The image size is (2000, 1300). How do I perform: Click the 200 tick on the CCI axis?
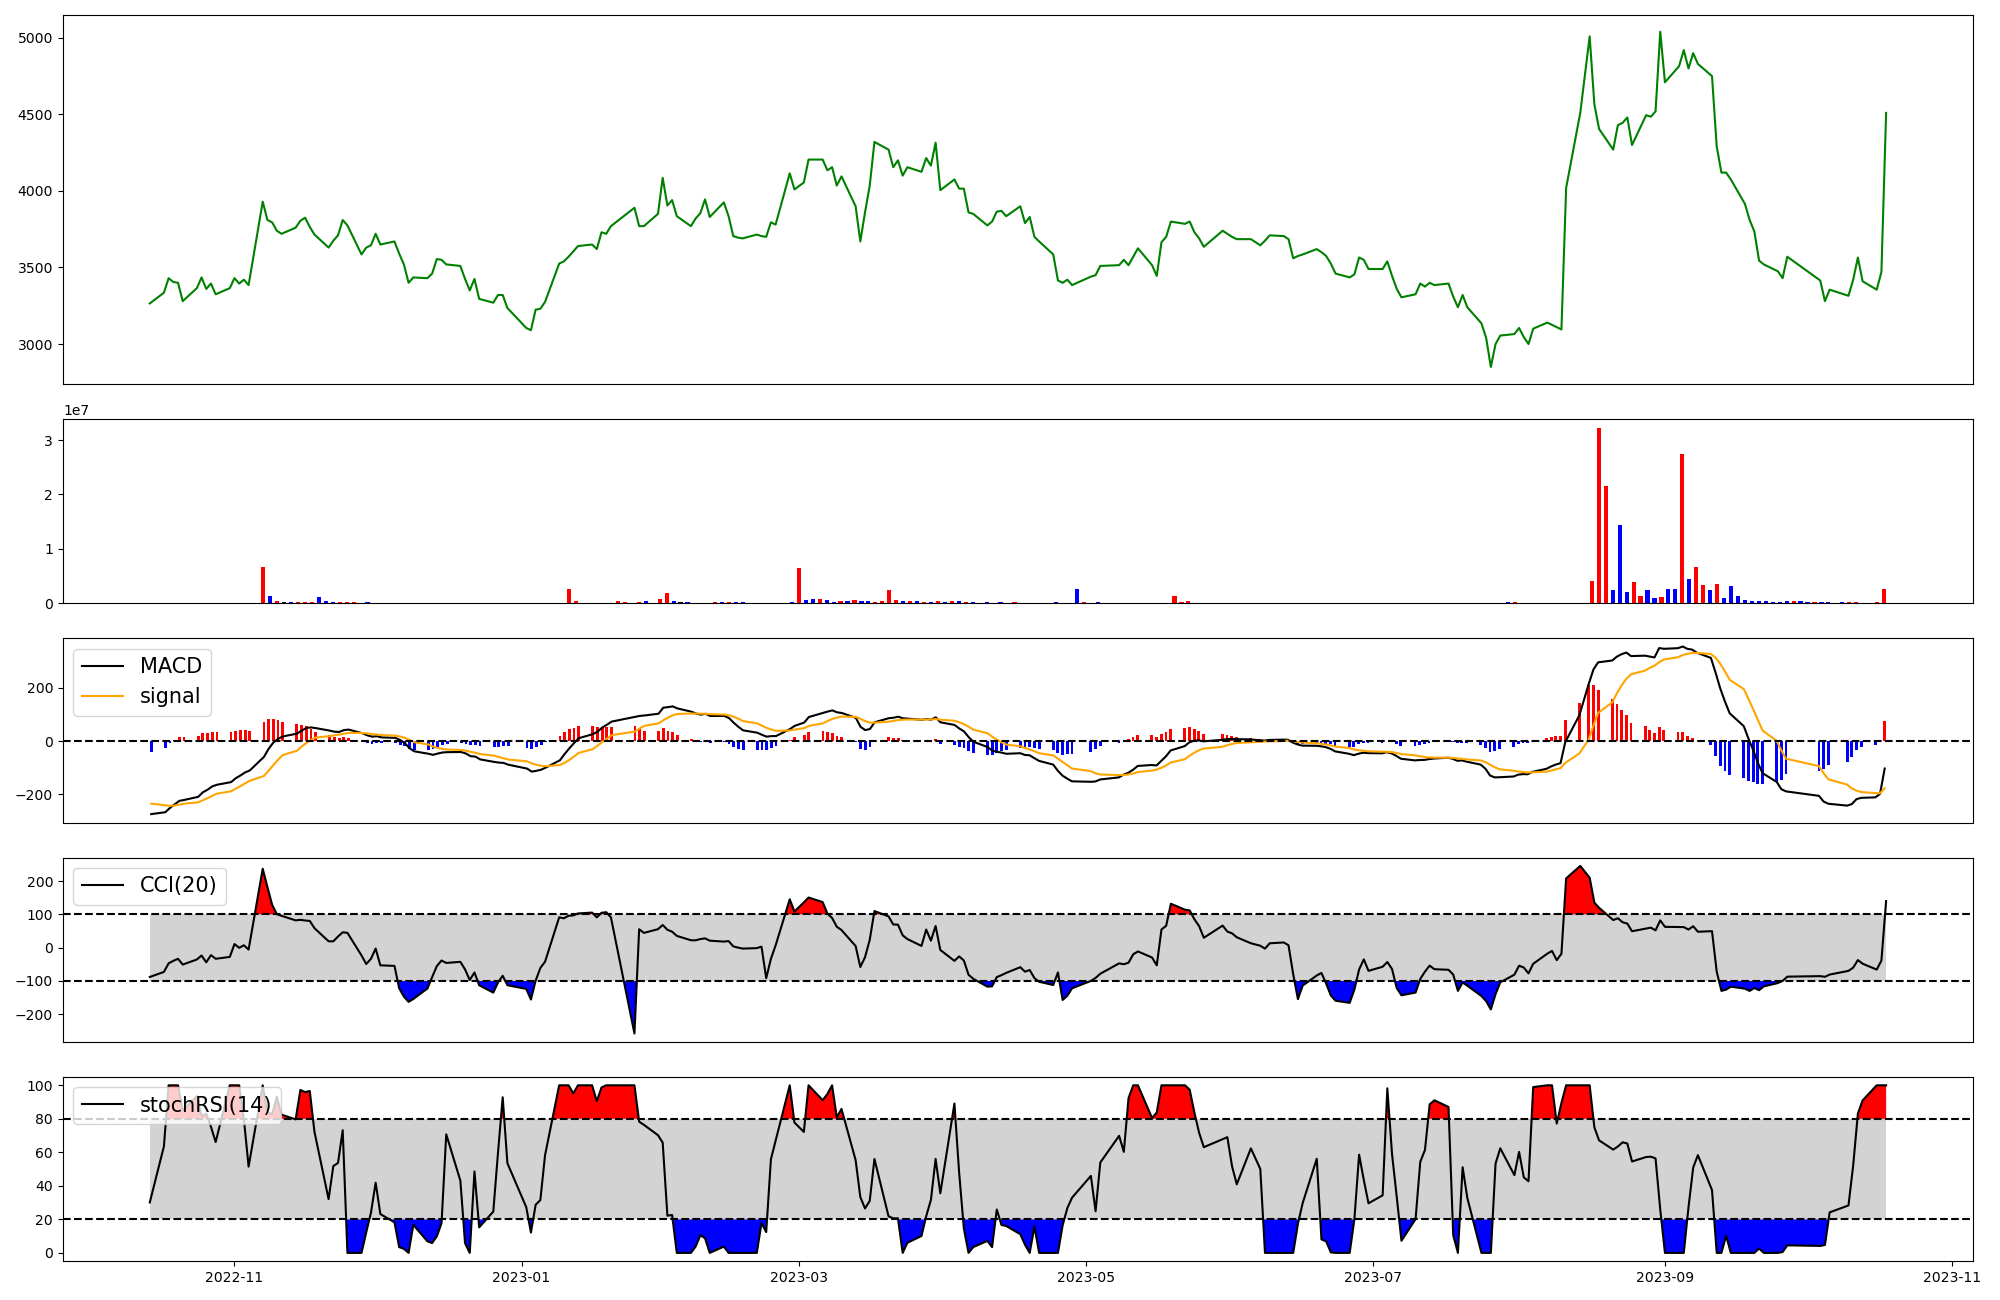coord(40,882)
